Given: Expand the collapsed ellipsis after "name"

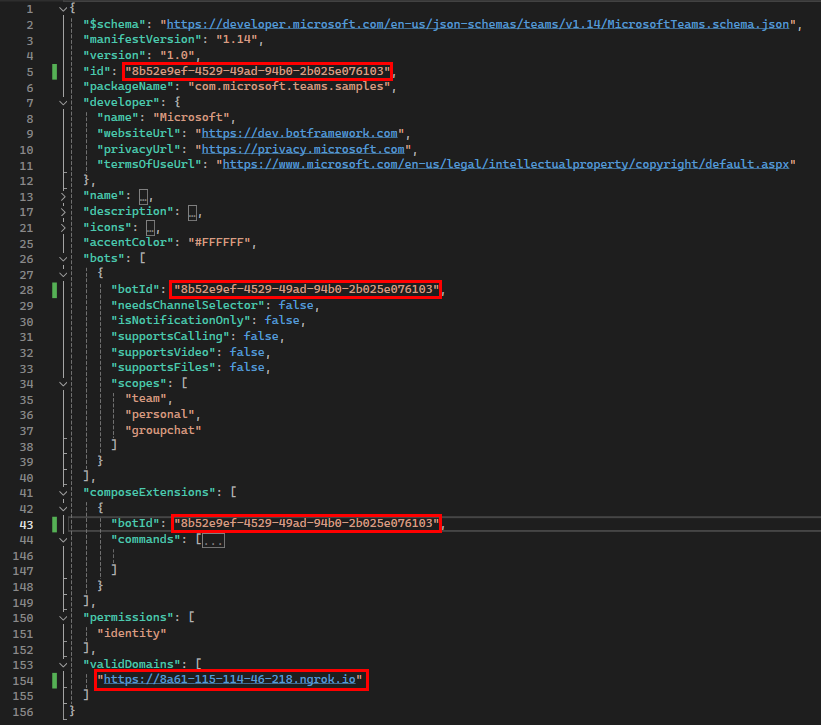Looking at the screenshot, I should (x=143, y=197).
